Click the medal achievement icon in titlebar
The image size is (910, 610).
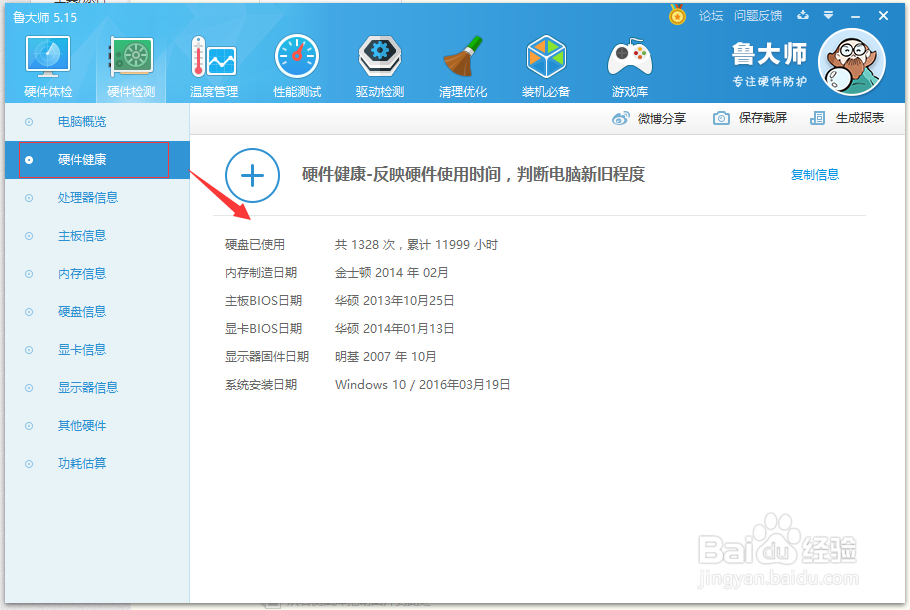point(678,15)
